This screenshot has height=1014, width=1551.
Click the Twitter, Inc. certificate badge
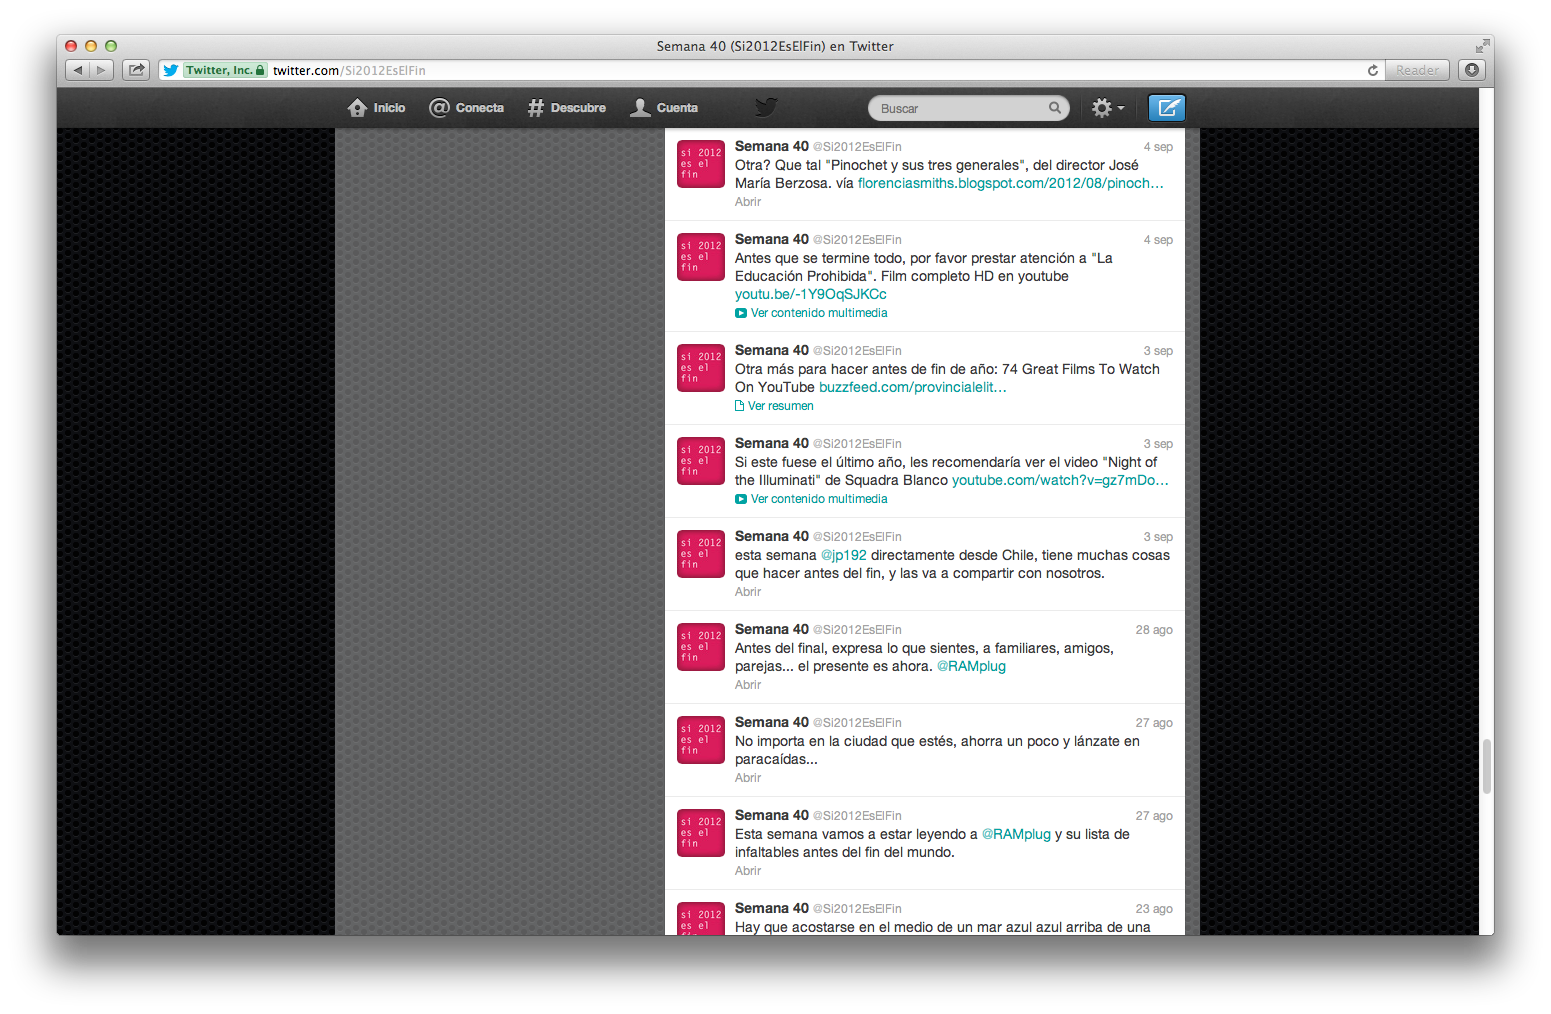click(x=225, y=70)
